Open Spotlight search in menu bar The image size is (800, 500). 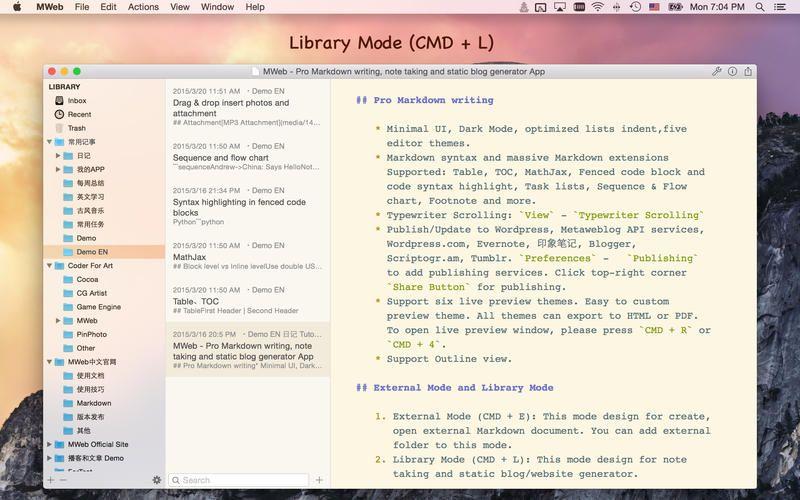click(760, 7)
